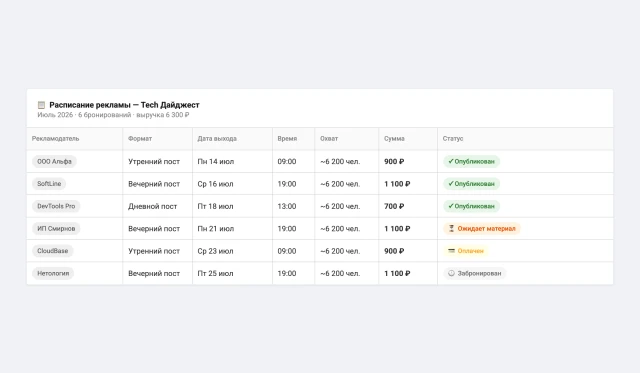Click the Статус column header
Viewport: 640px width, 373px height.
tap(453, 139)
